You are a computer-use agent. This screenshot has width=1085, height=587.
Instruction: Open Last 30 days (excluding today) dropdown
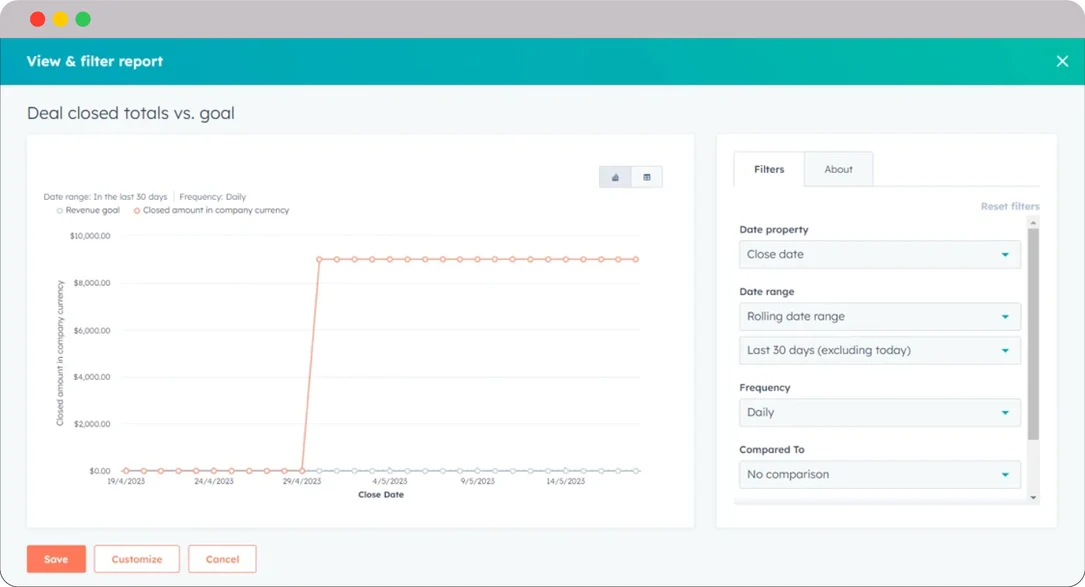pos(879,350)
